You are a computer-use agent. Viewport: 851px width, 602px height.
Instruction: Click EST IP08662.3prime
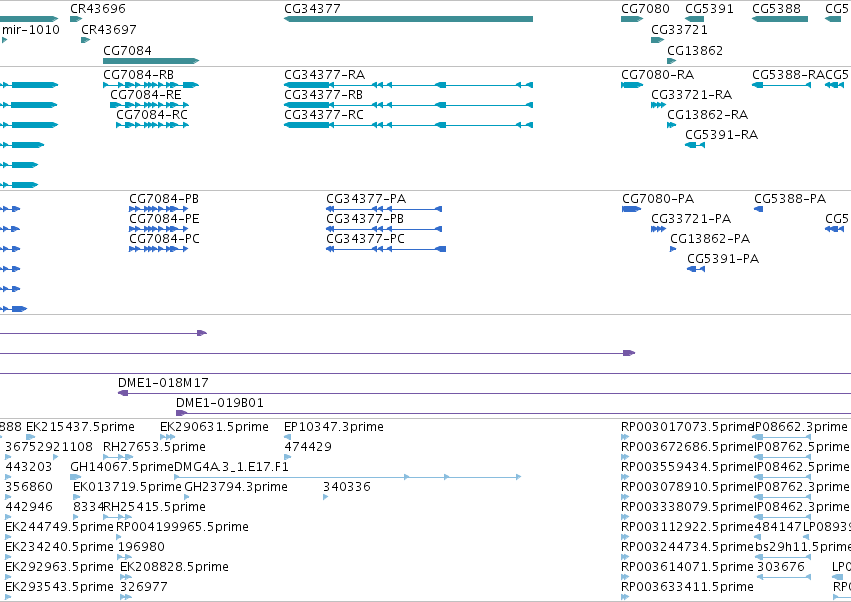coord(801,427)
